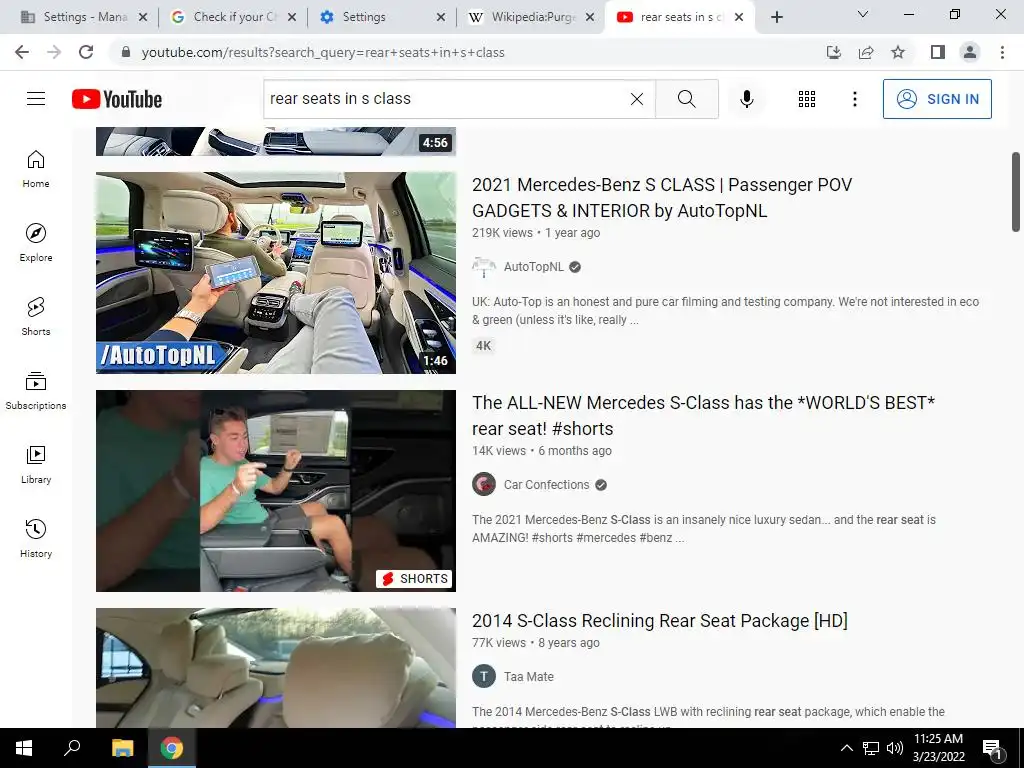Go back with browser back arrow
Viewport: 1024px width, 768px height.
pyautogui.click(x=22, y=52)
